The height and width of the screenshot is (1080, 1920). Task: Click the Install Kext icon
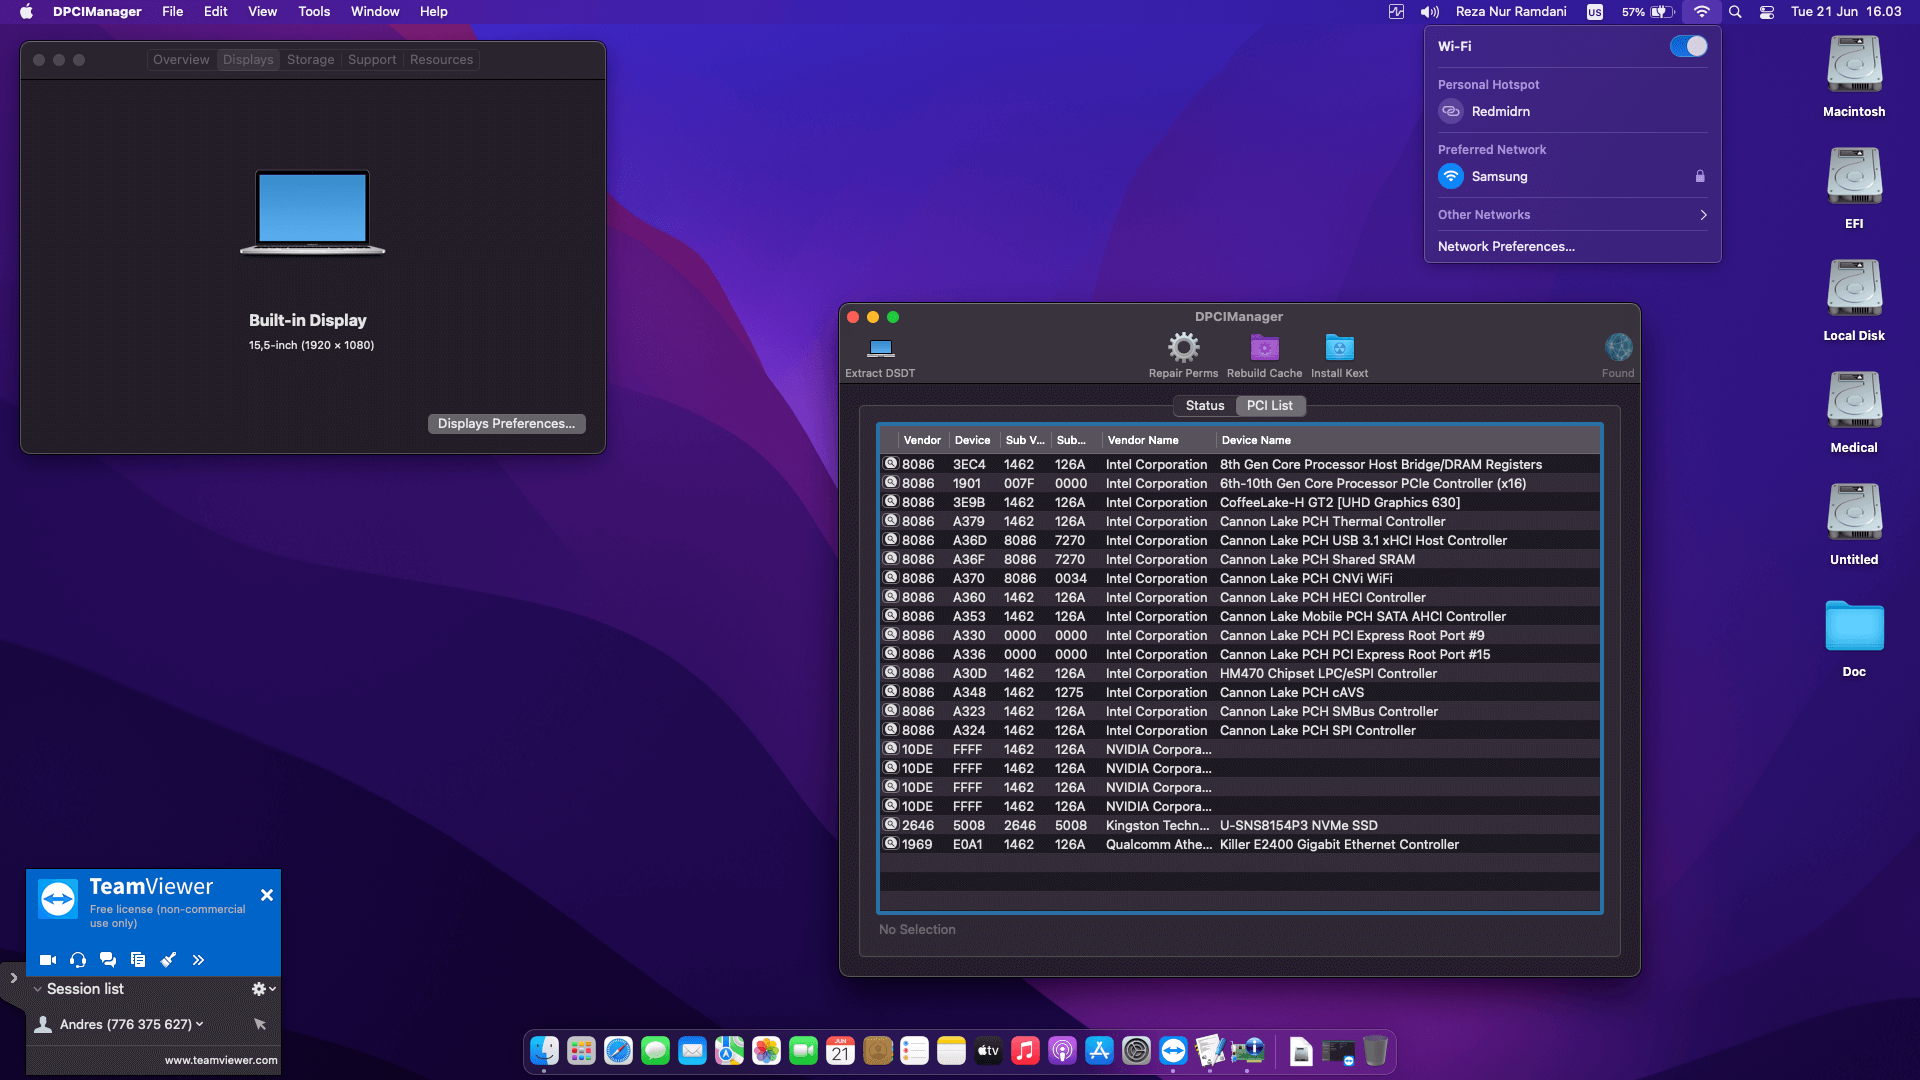click(1339, 348)
